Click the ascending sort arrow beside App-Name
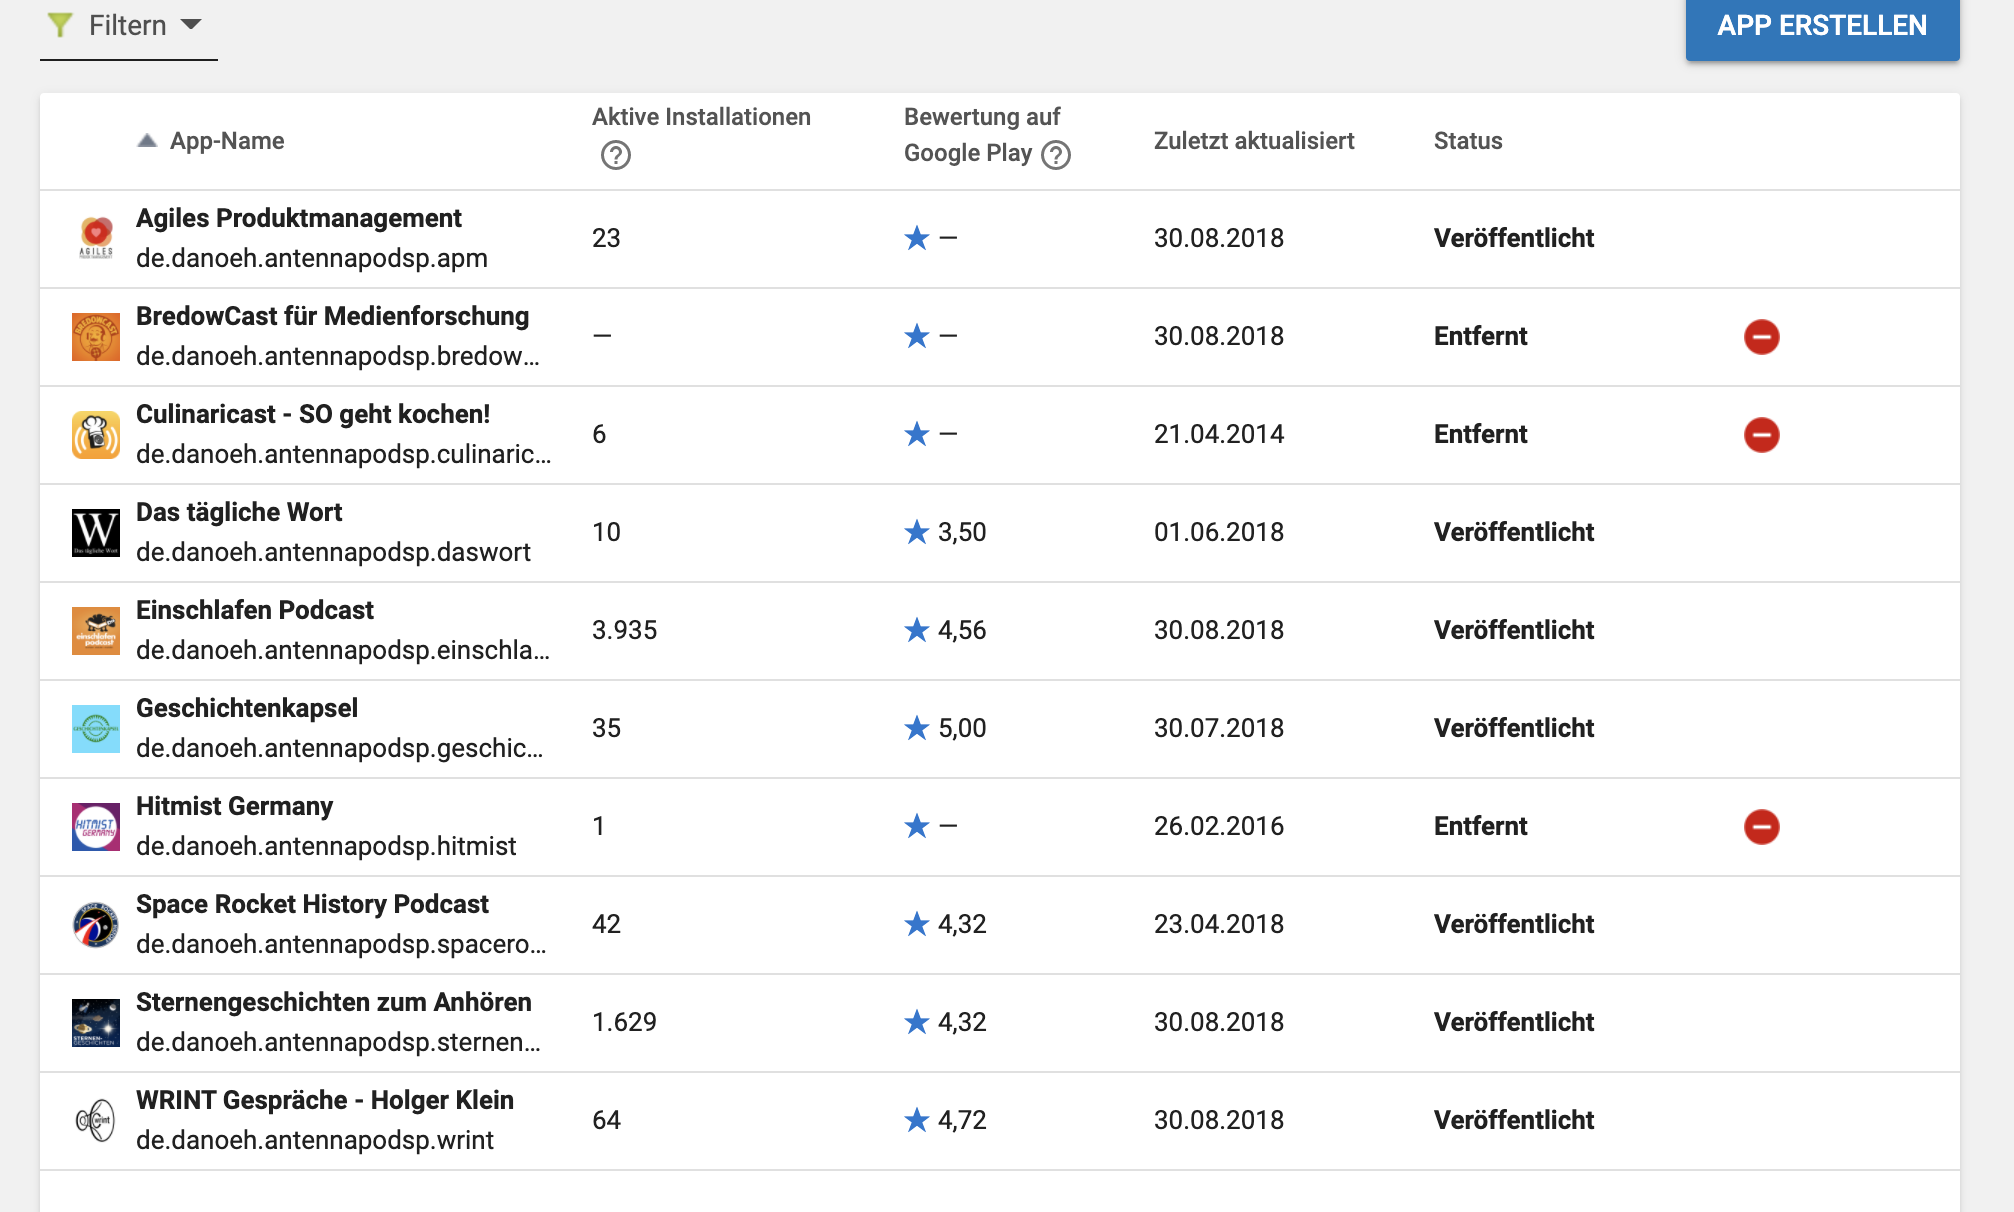Screen dimensions: 2014x1212 [147, 141]
